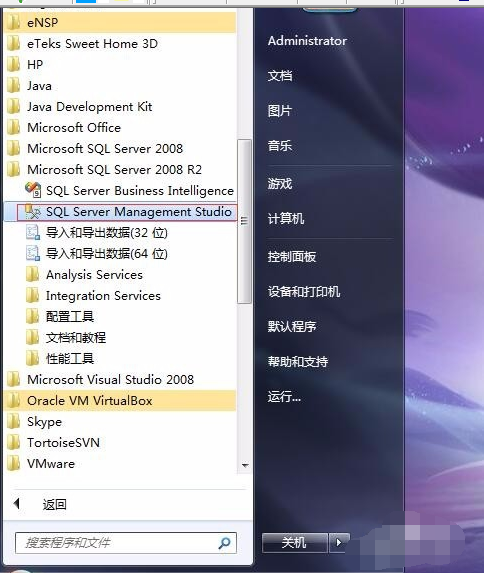Open Administrator user folder

coord(307,41)
